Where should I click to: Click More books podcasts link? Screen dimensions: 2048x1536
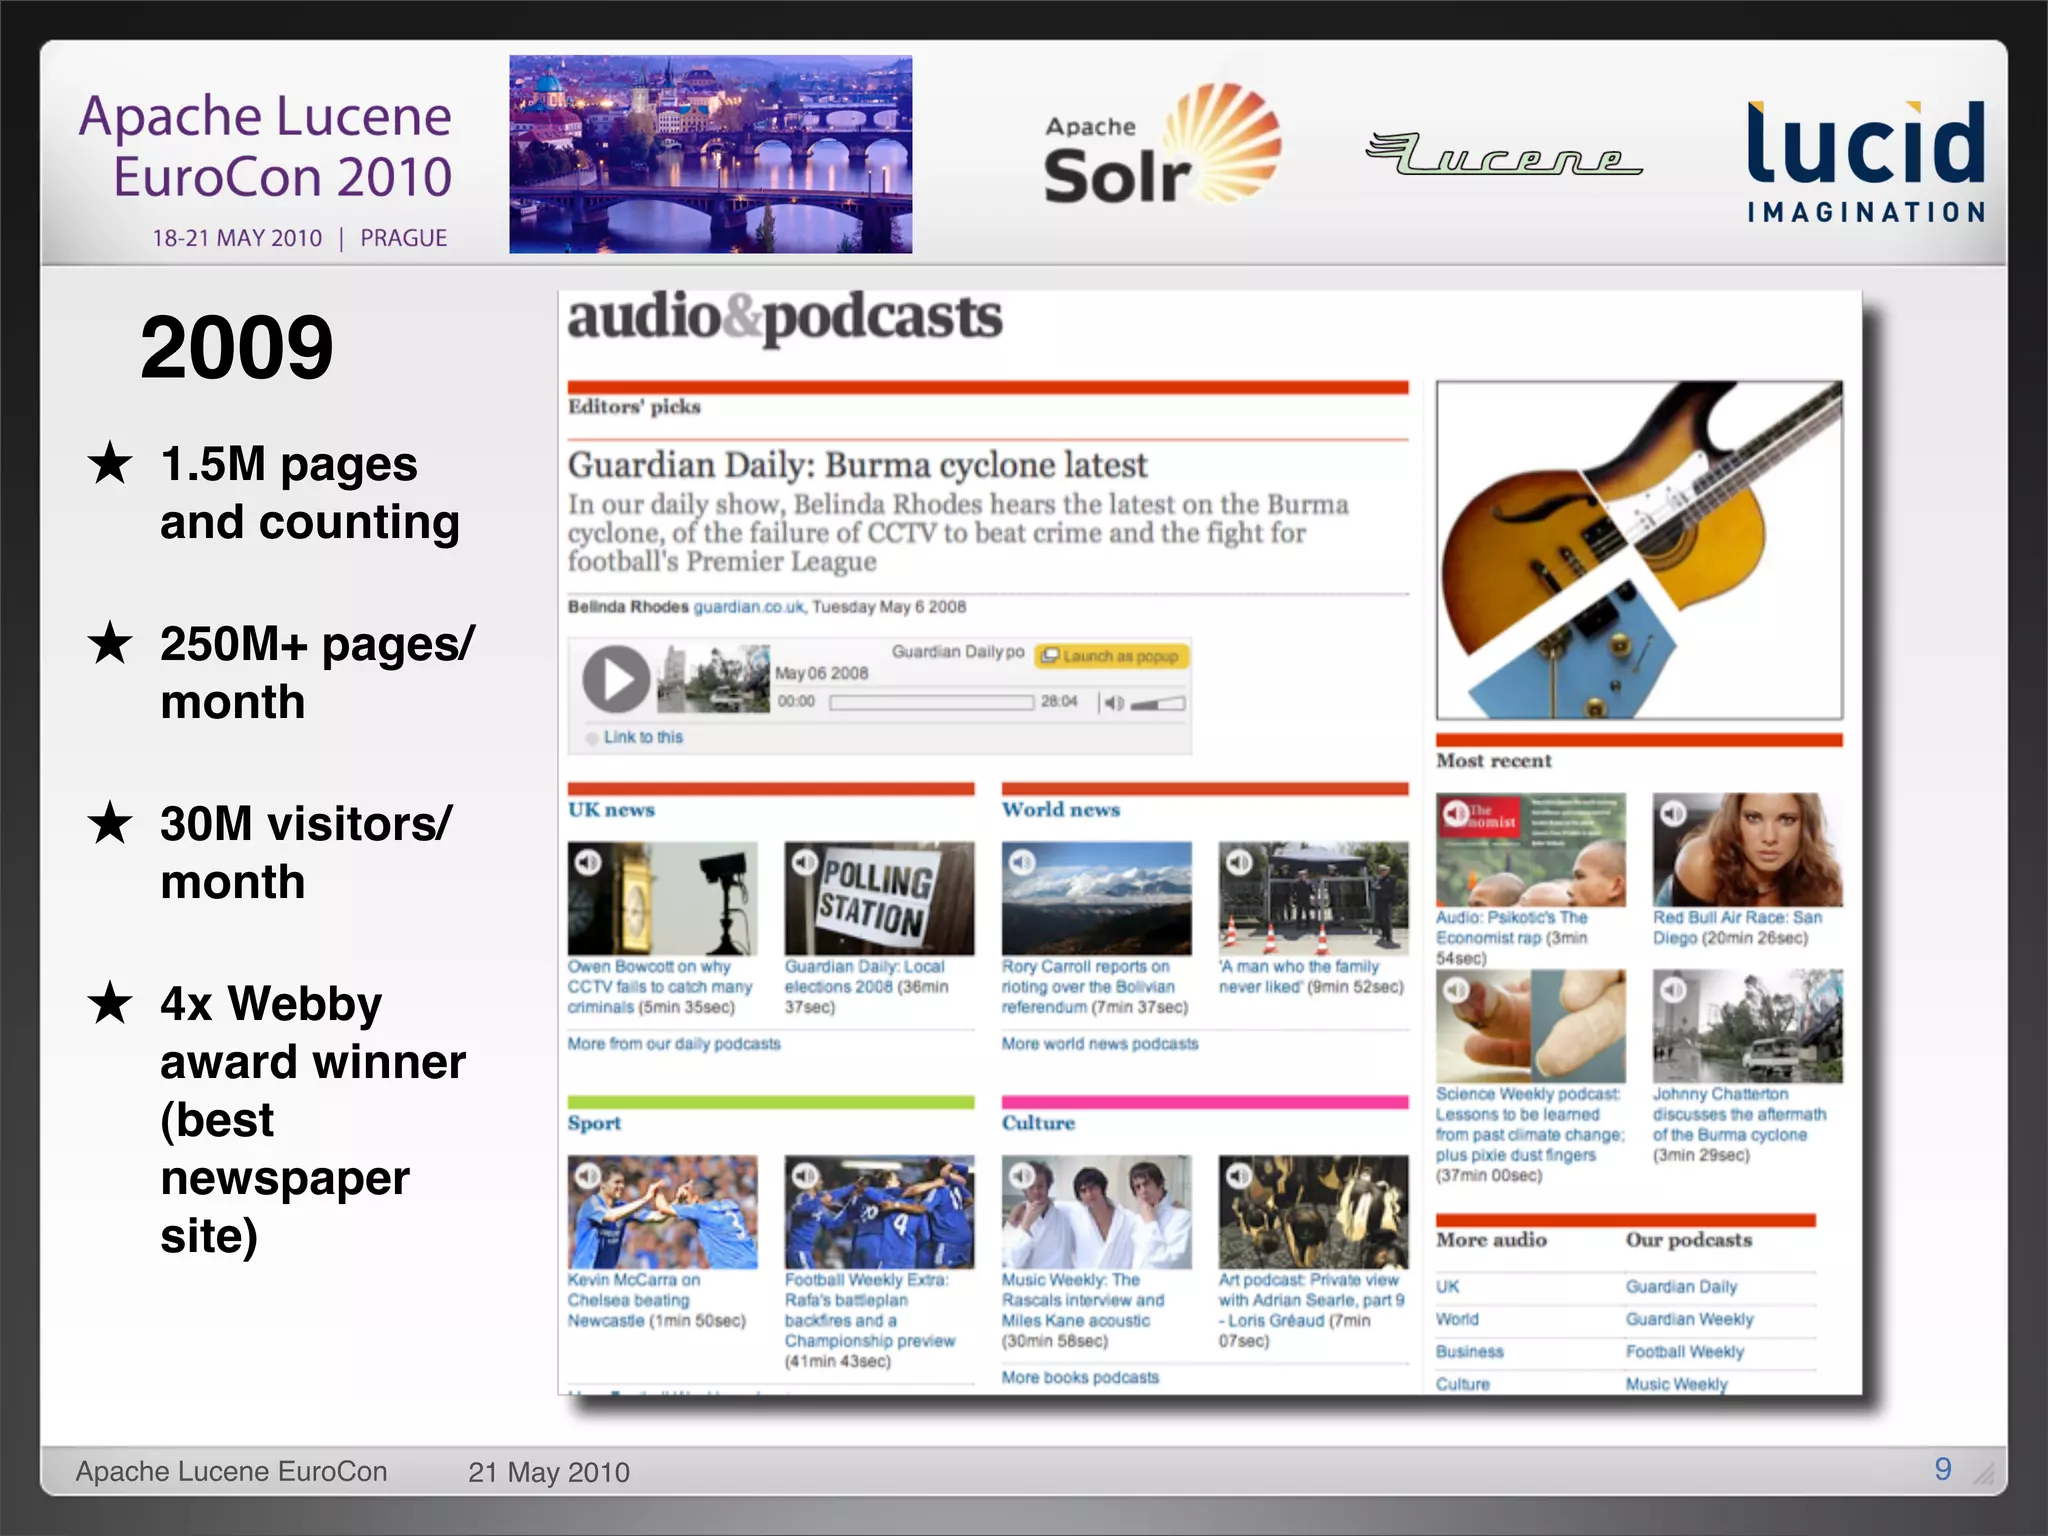1080,1378
